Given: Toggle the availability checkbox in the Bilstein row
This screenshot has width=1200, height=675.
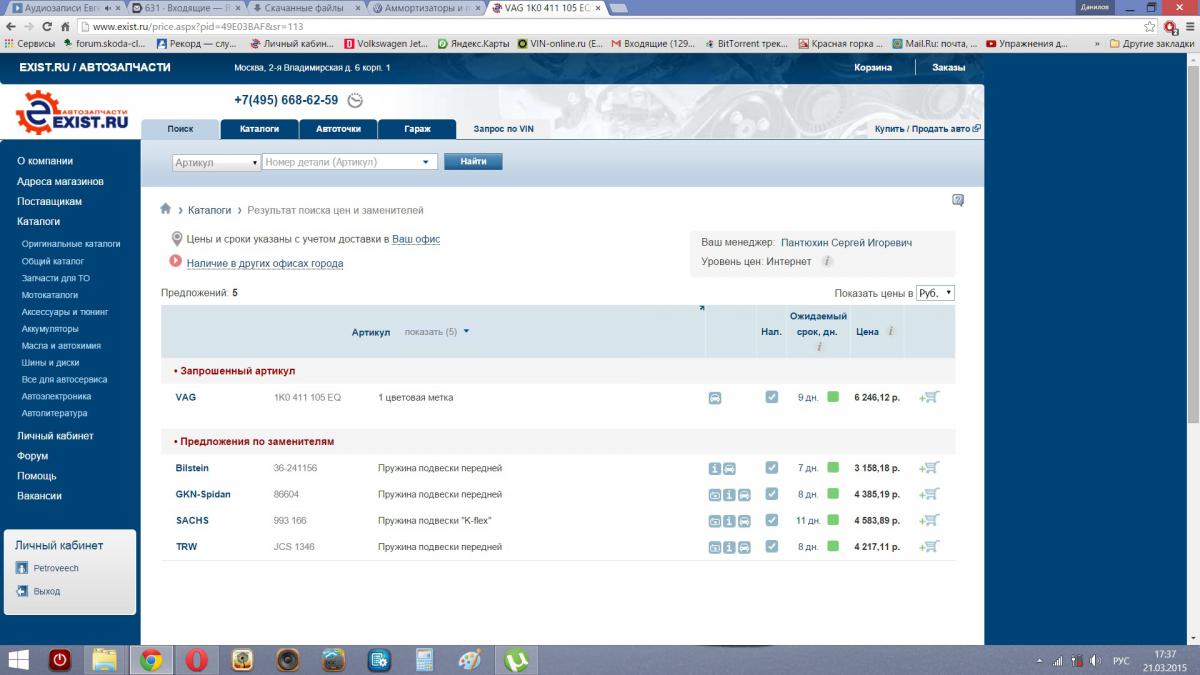Looking at the screenshot, I should tap(771, 468).
